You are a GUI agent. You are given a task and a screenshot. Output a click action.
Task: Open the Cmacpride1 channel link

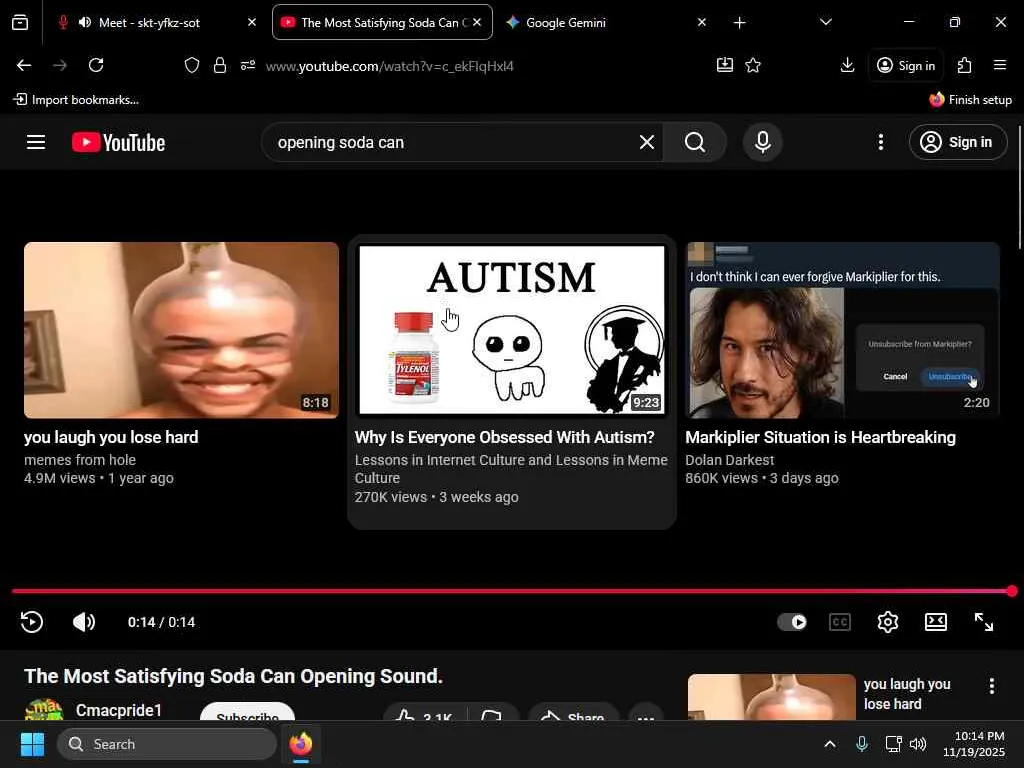[118, 710]
